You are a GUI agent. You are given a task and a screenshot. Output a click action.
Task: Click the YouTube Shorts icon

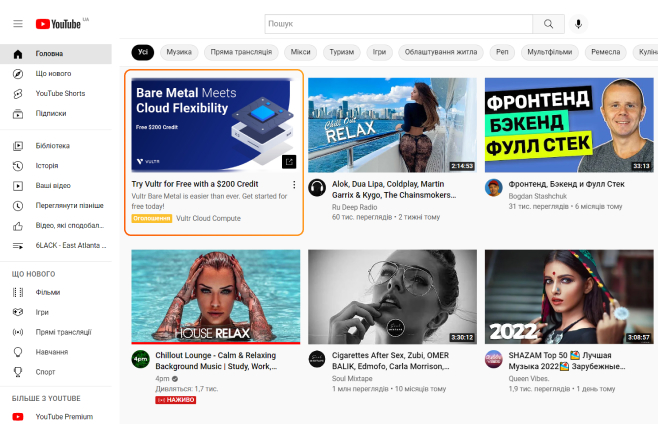18,94
